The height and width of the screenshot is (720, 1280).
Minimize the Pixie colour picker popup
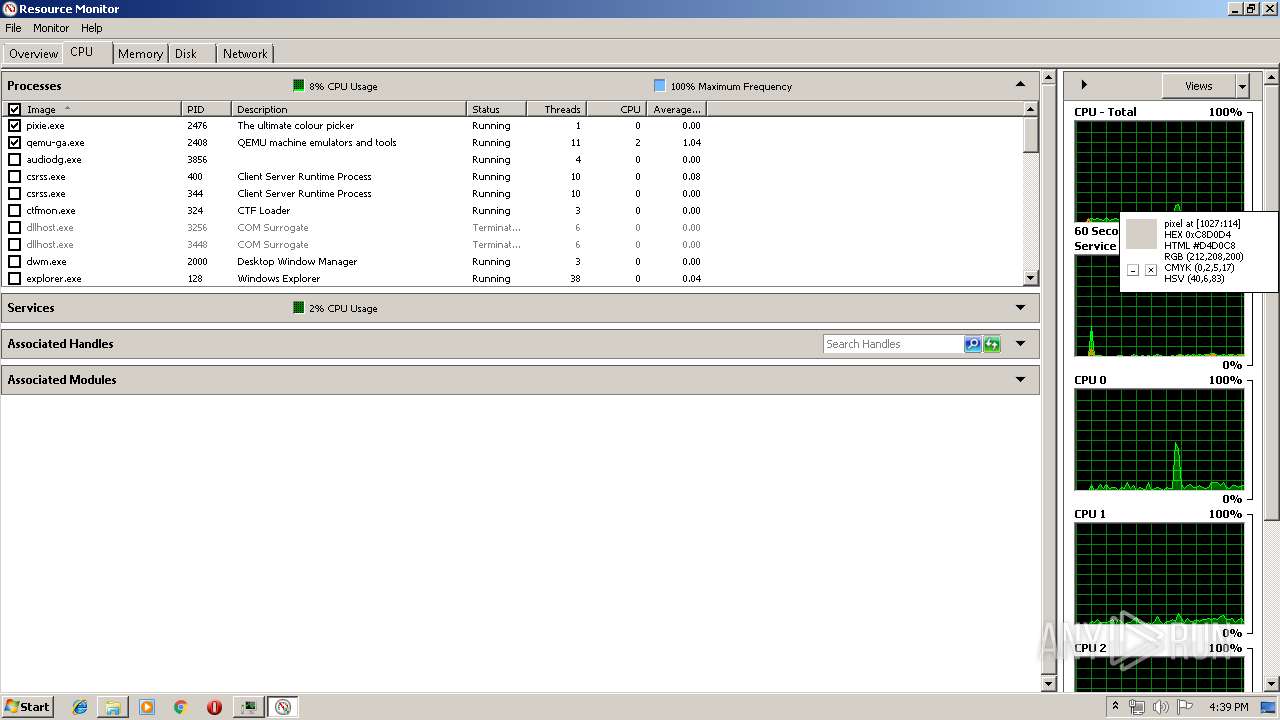(1133, 270)
